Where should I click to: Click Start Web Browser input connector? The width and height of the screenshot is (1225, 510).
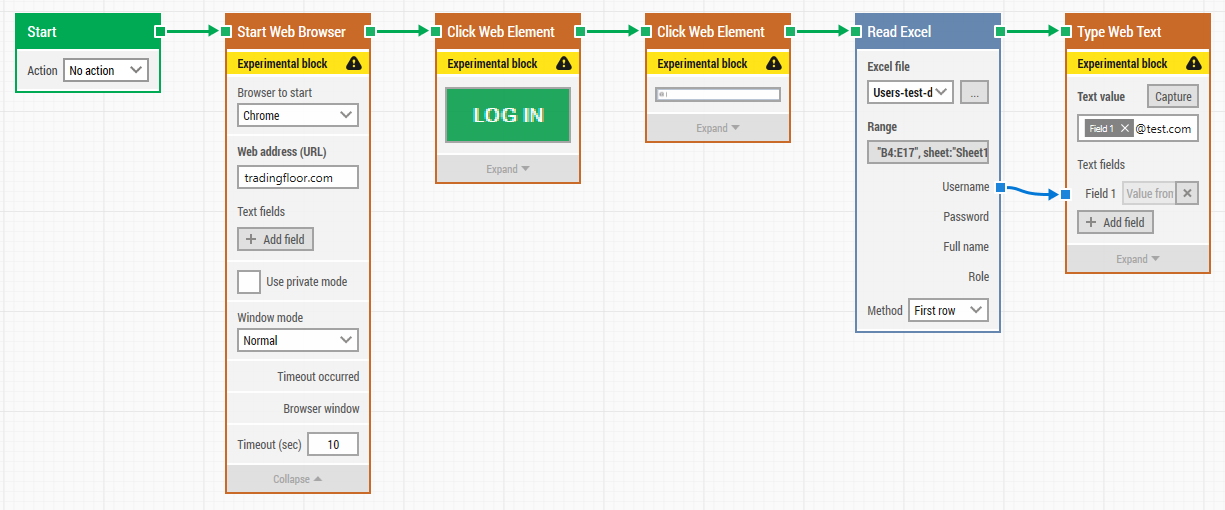[x=226, y=32]
